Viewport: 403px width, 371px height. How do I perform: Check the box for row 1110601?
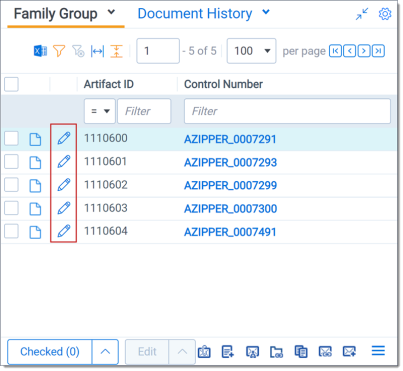point(11,162)
